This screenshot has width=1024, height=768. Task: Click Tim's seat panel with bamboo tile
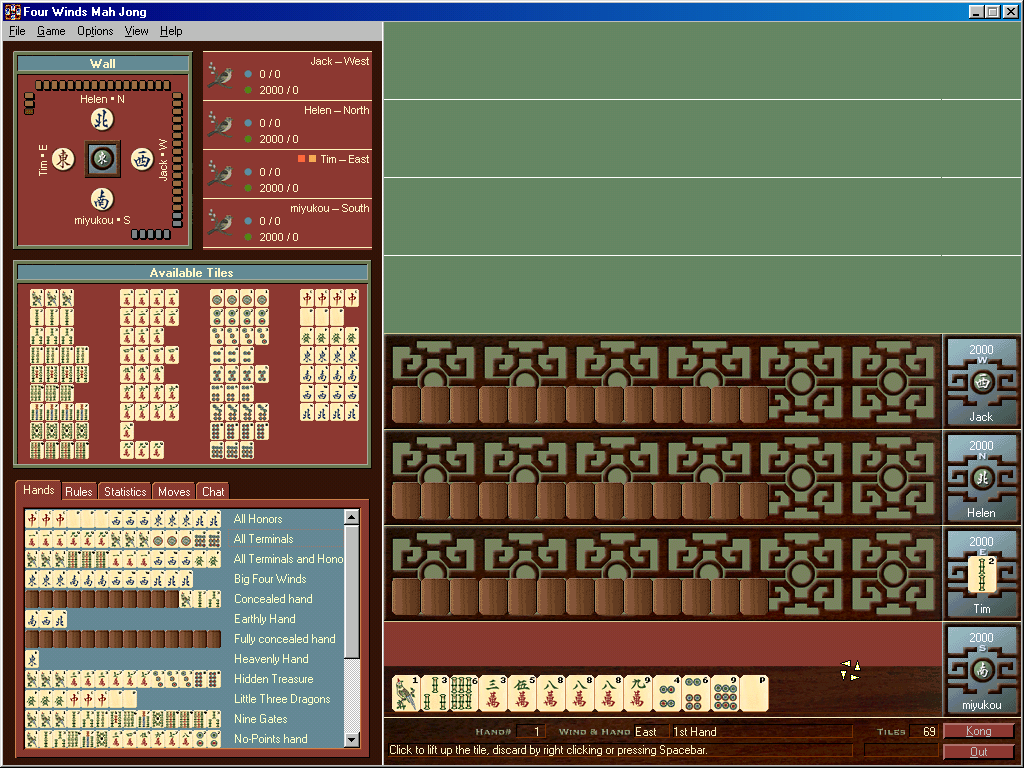981,574
